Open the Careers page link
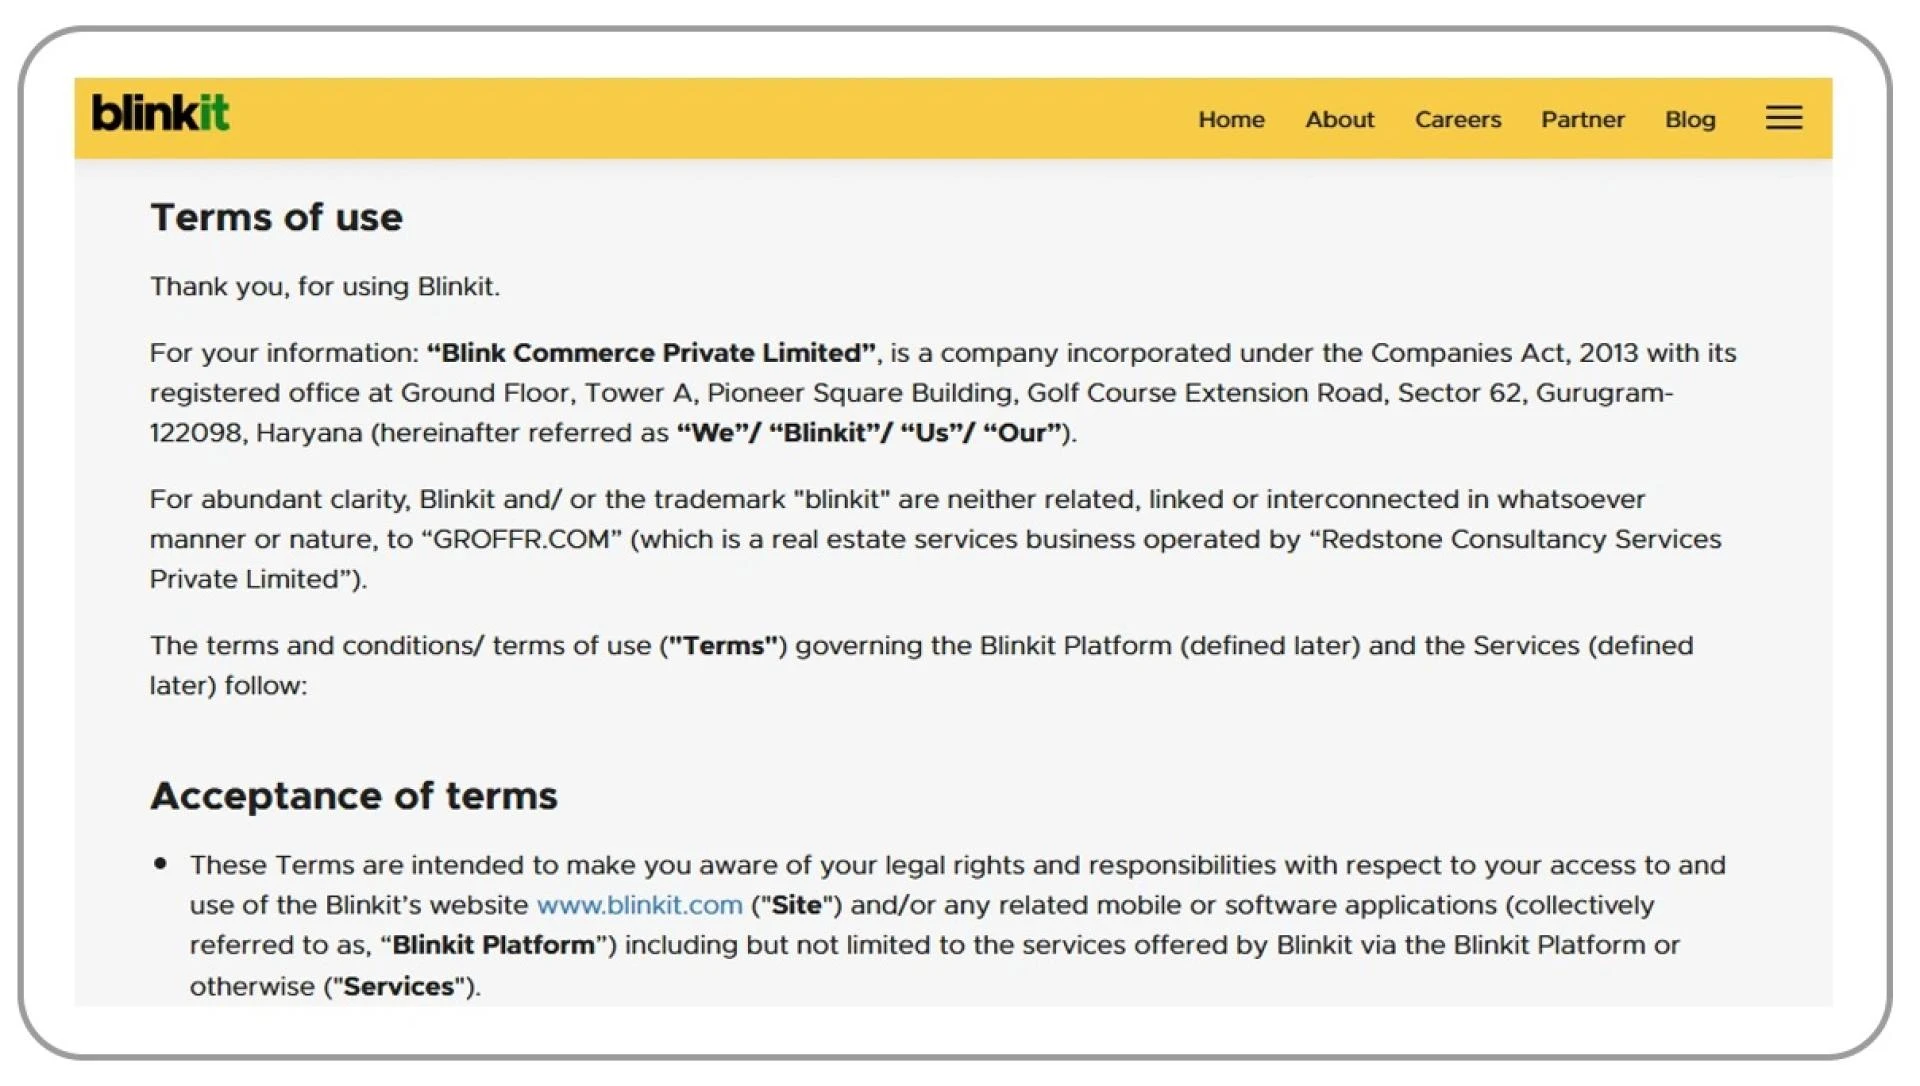 point(1458,119)
